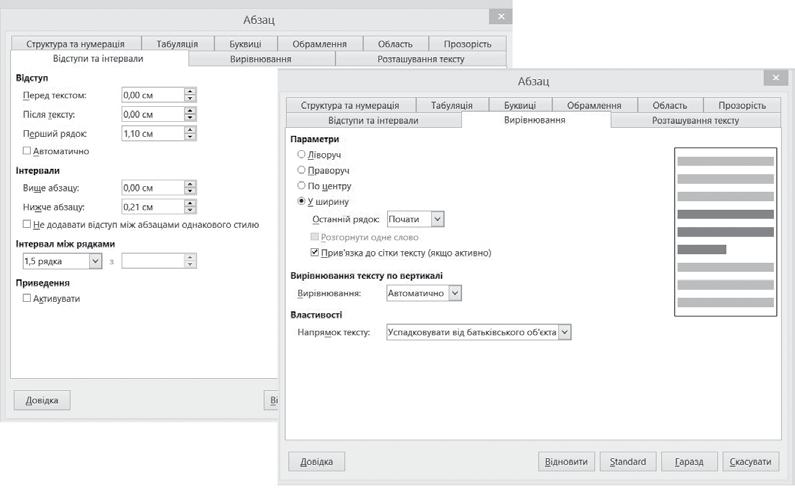
Task: Increase Вище абзацу spacing value
Action: click(190, 184)
